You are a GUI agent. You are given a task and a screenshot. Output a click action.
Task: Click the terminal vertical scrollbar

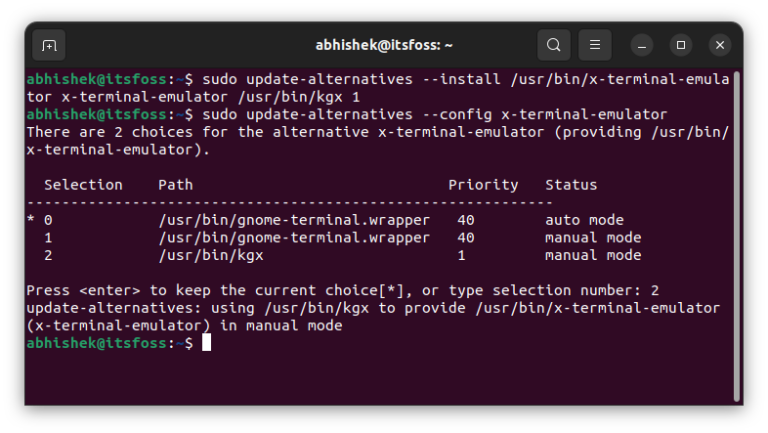click(736, 236)
